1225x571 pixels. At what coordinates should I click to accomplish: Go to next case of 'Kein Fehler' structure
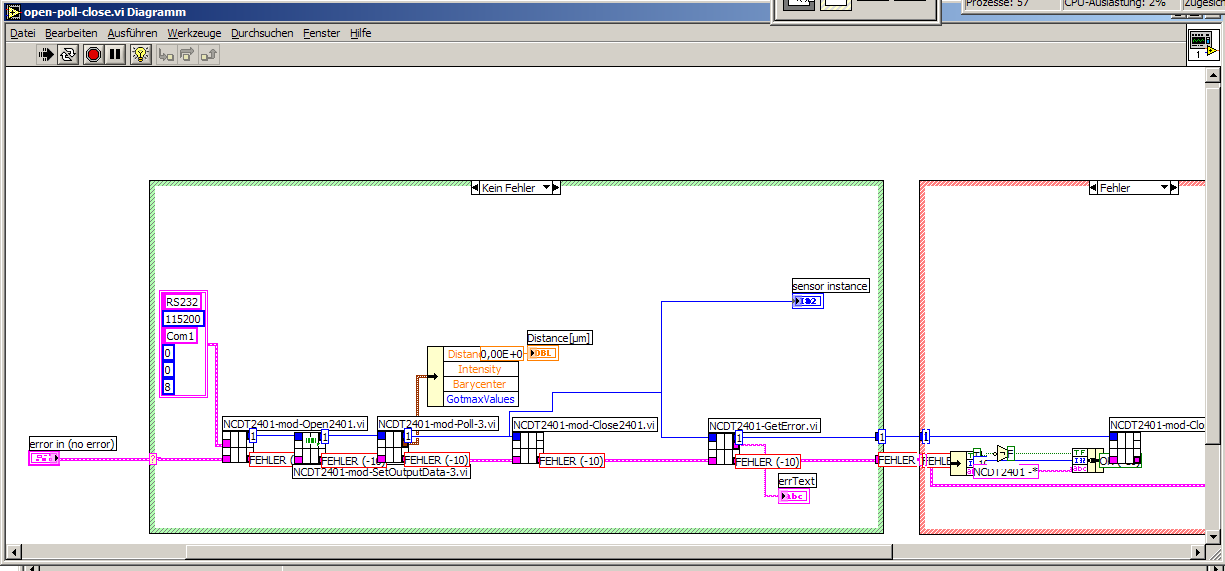556,187
